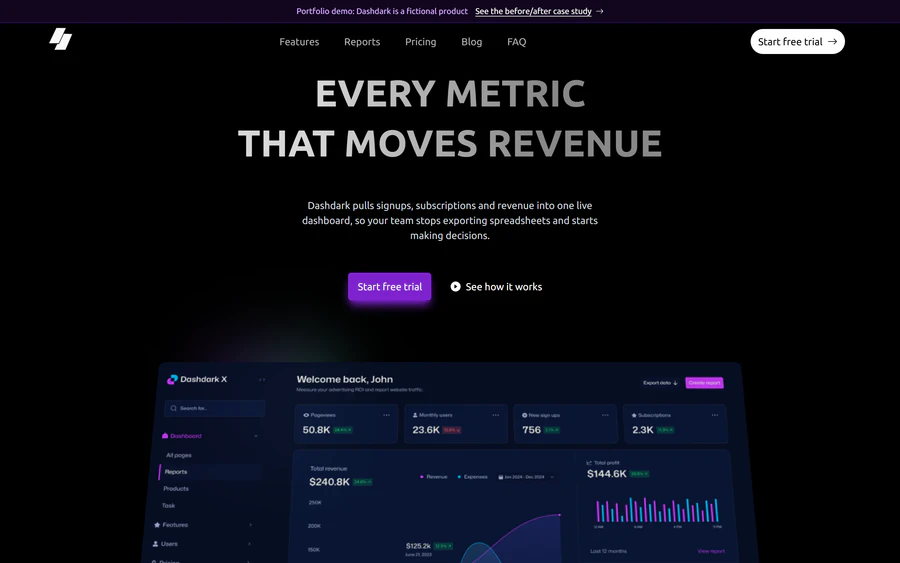Open the Jan 2024 - Dec 2024 date range dropdown

(x=526, y=477)
